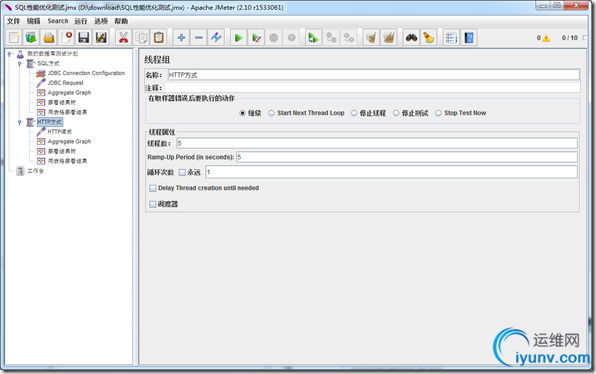Click the Ramp-Up Period input field

coord(407,157)
